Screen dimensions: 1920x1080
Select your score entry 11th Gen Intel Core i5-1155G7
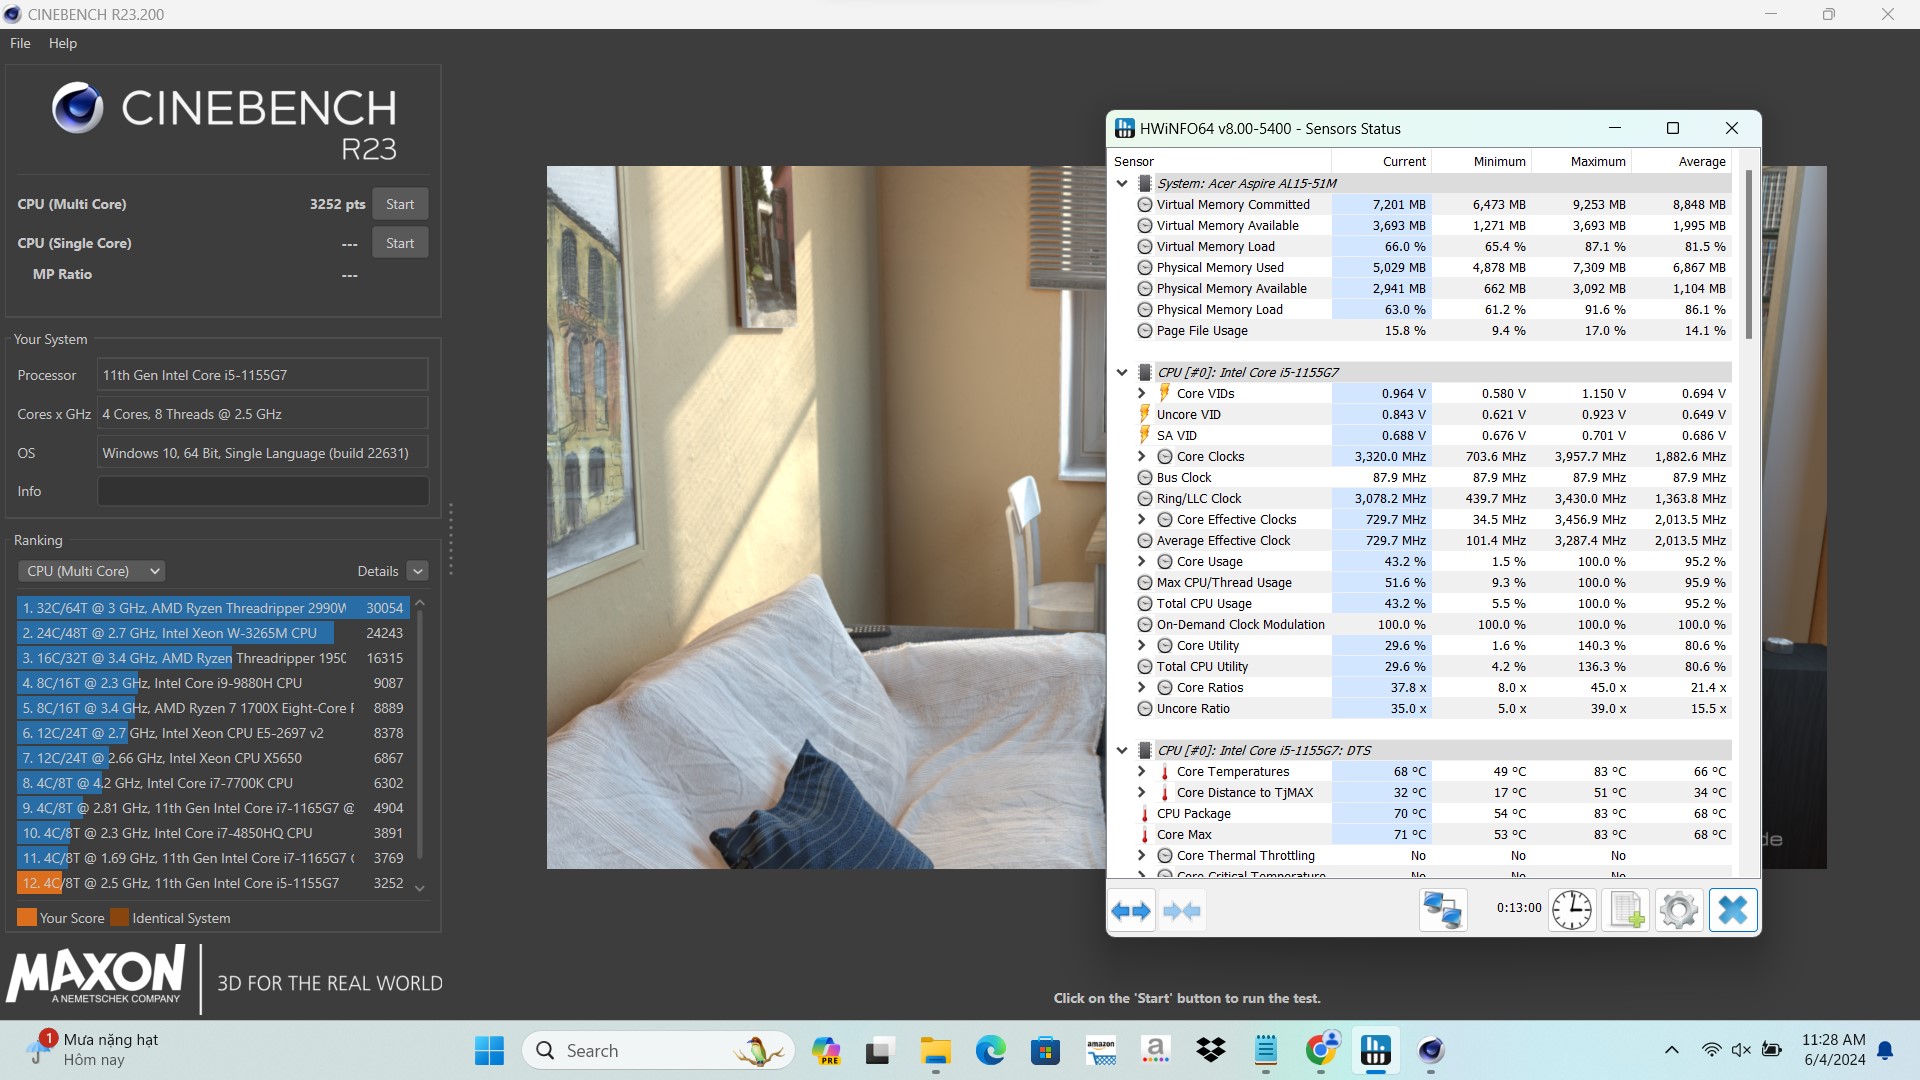[x=213, y=883]
